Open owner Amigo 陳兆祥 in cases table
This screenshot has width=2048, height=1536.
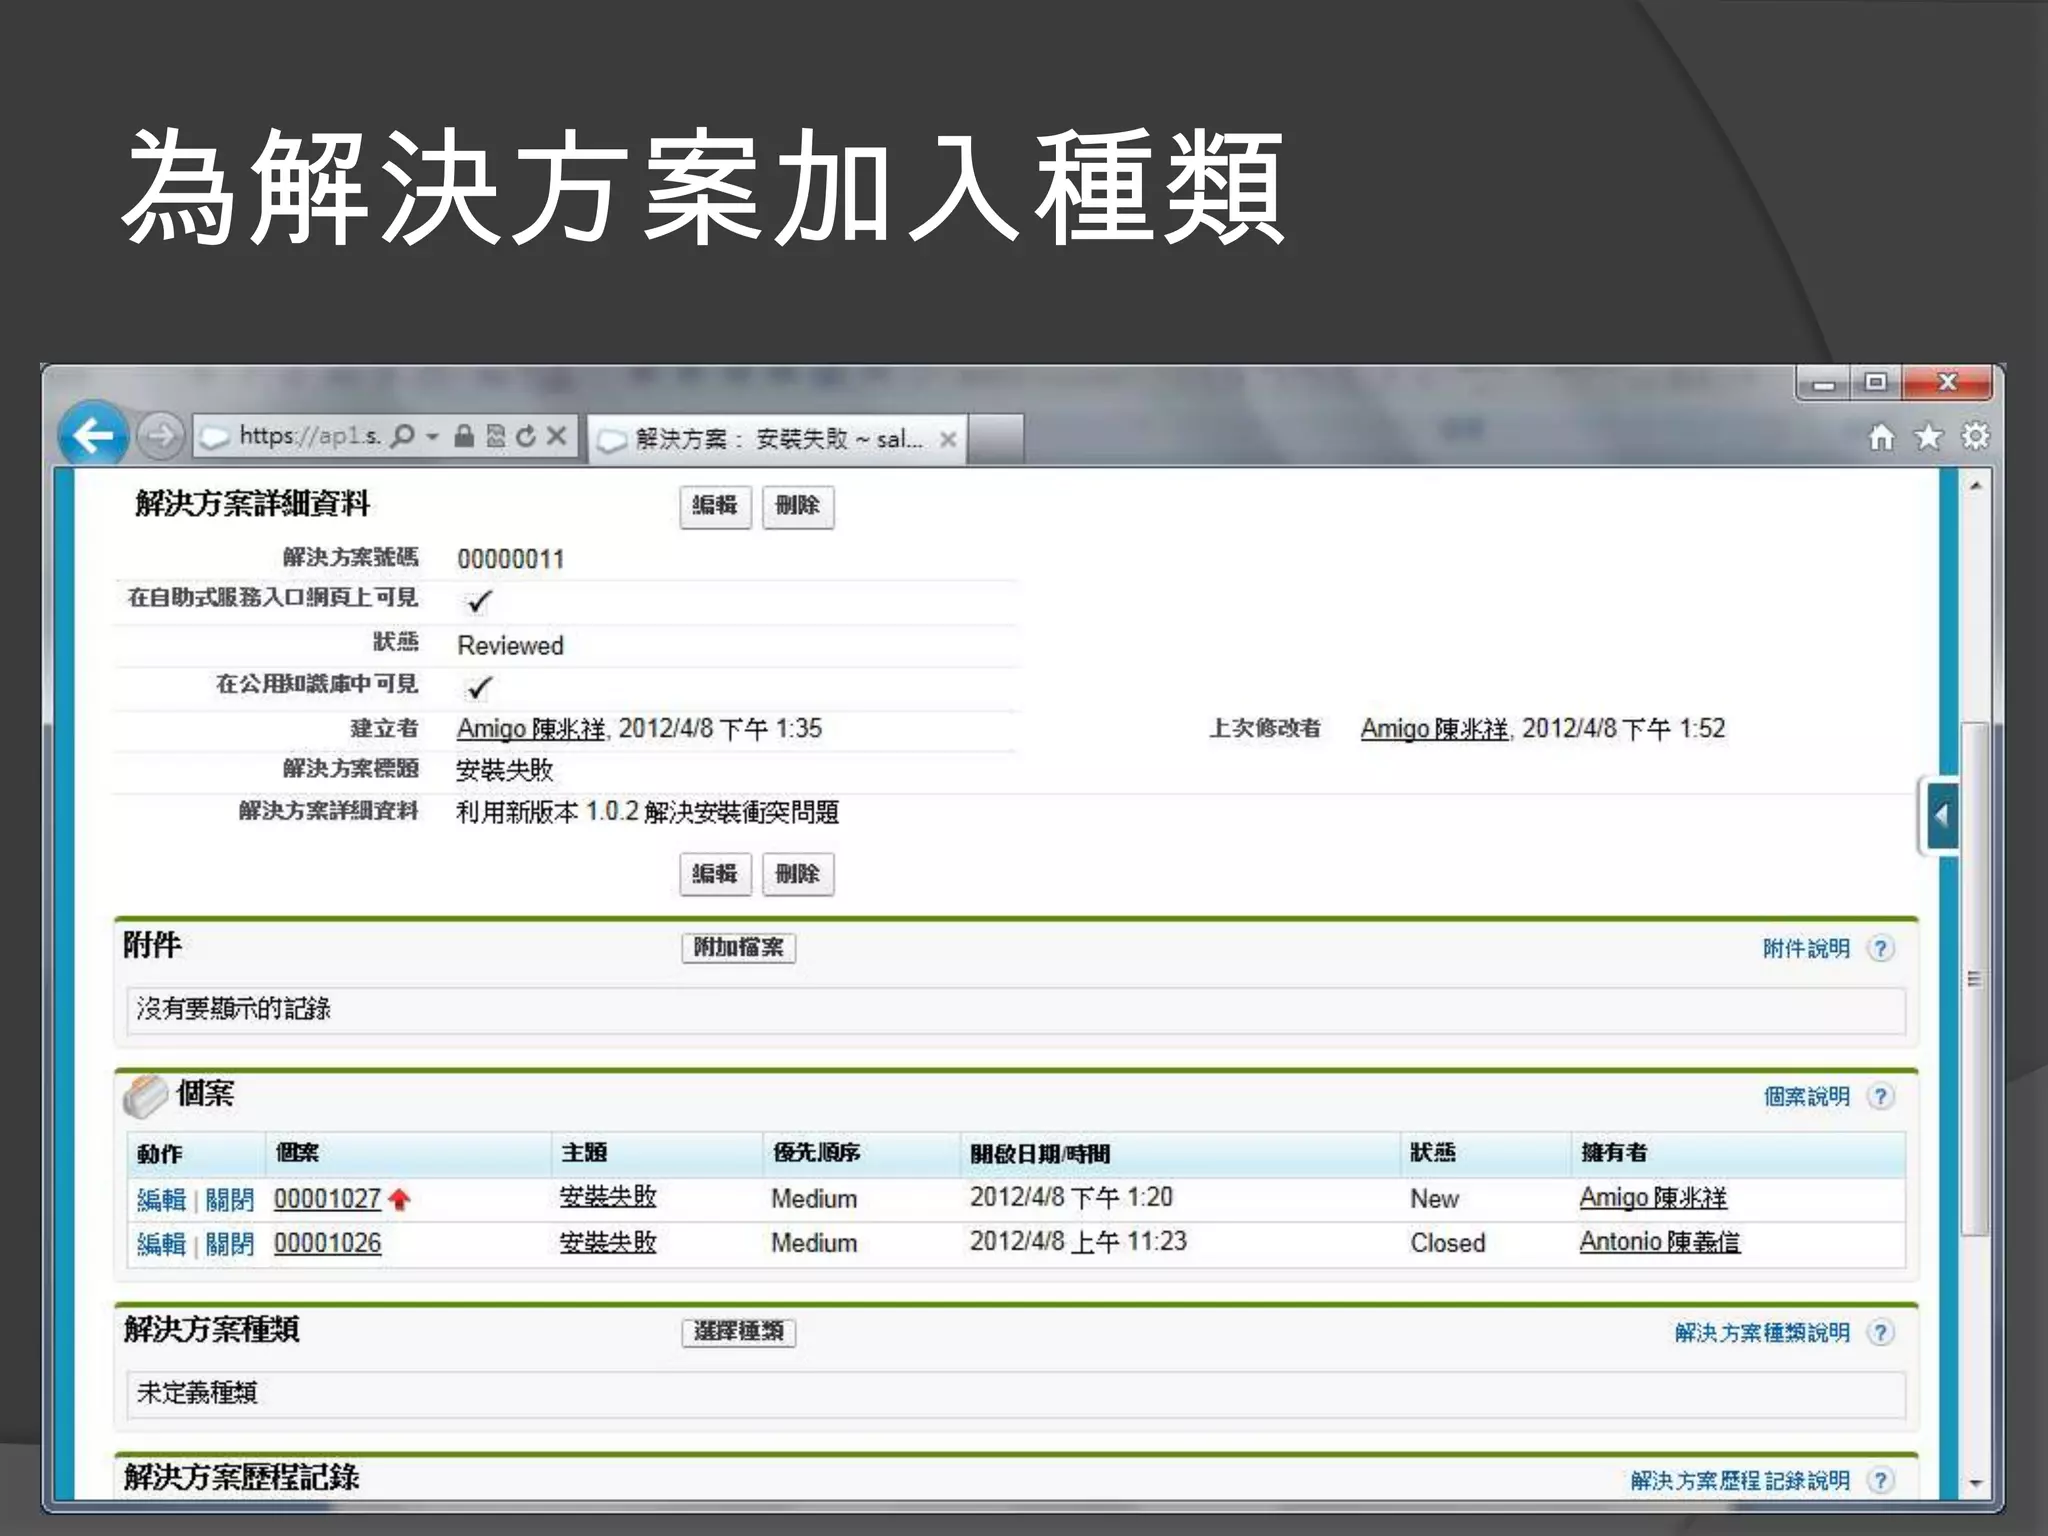point(1653,1197)
